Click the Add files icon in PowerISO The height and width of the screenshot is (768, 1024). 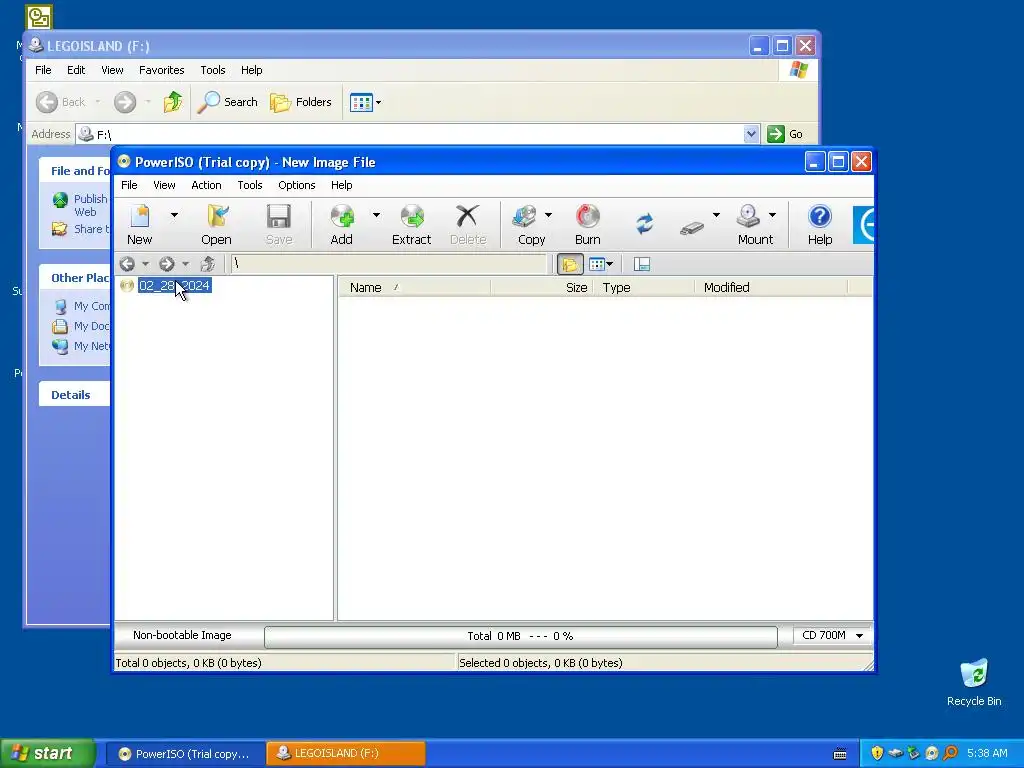coord(342,224)
